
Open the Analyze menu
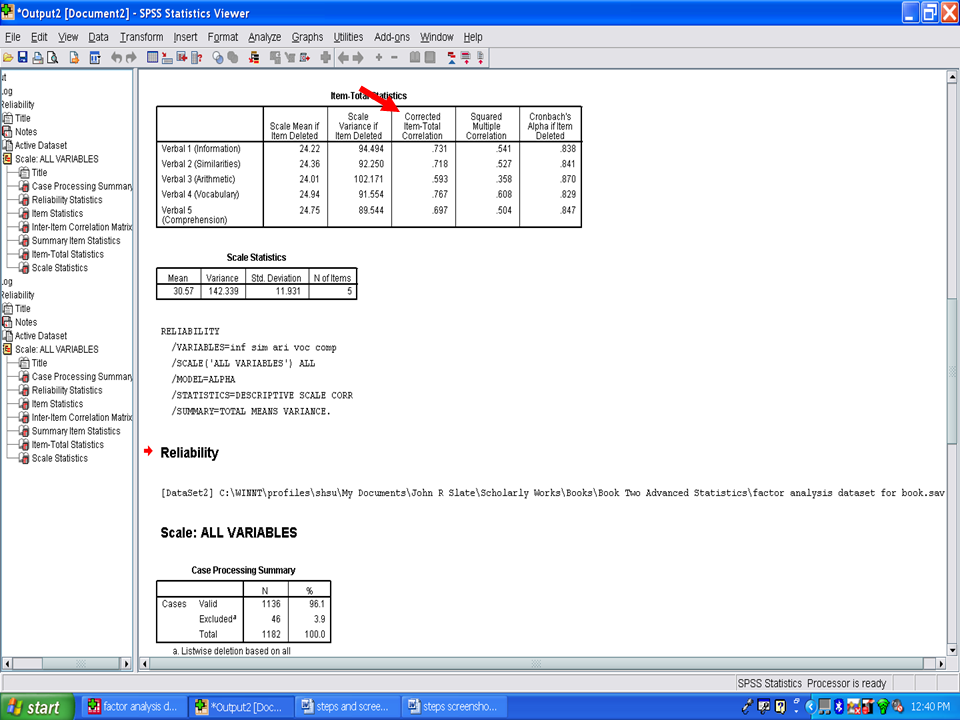[x=265, y=37]
